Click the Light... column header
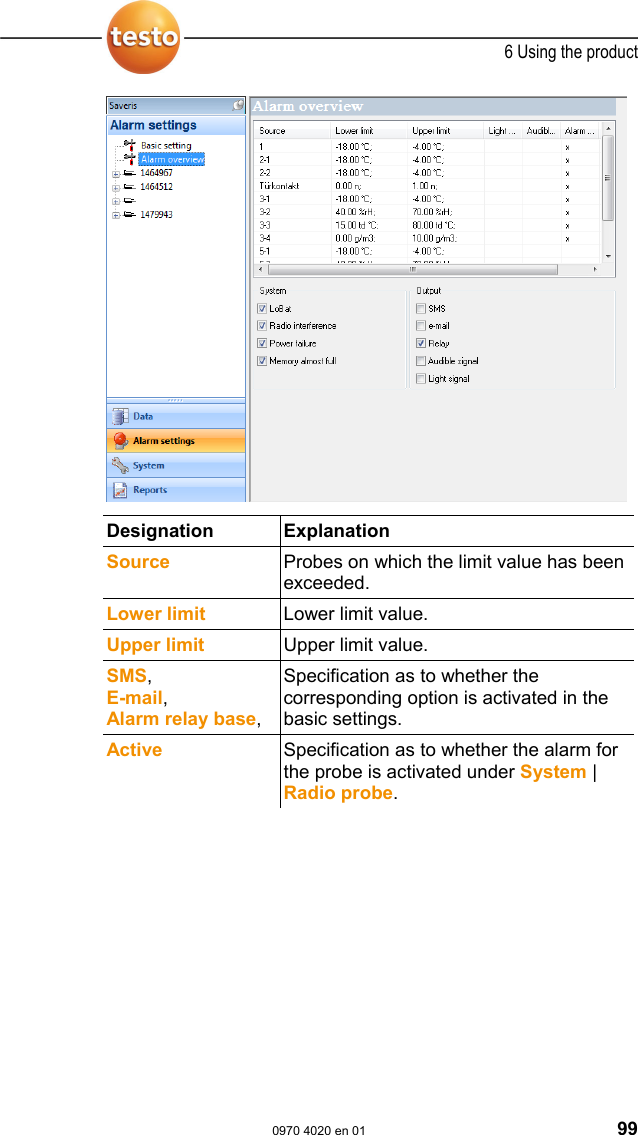Screen dimensions: 638x1135 503,131
